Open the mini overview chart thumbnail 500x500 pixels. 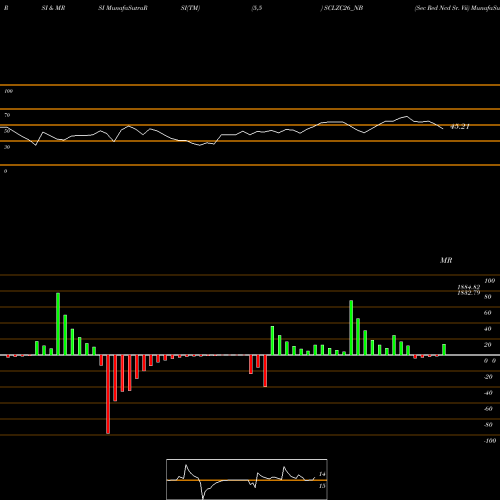click(x=247, y=479)
